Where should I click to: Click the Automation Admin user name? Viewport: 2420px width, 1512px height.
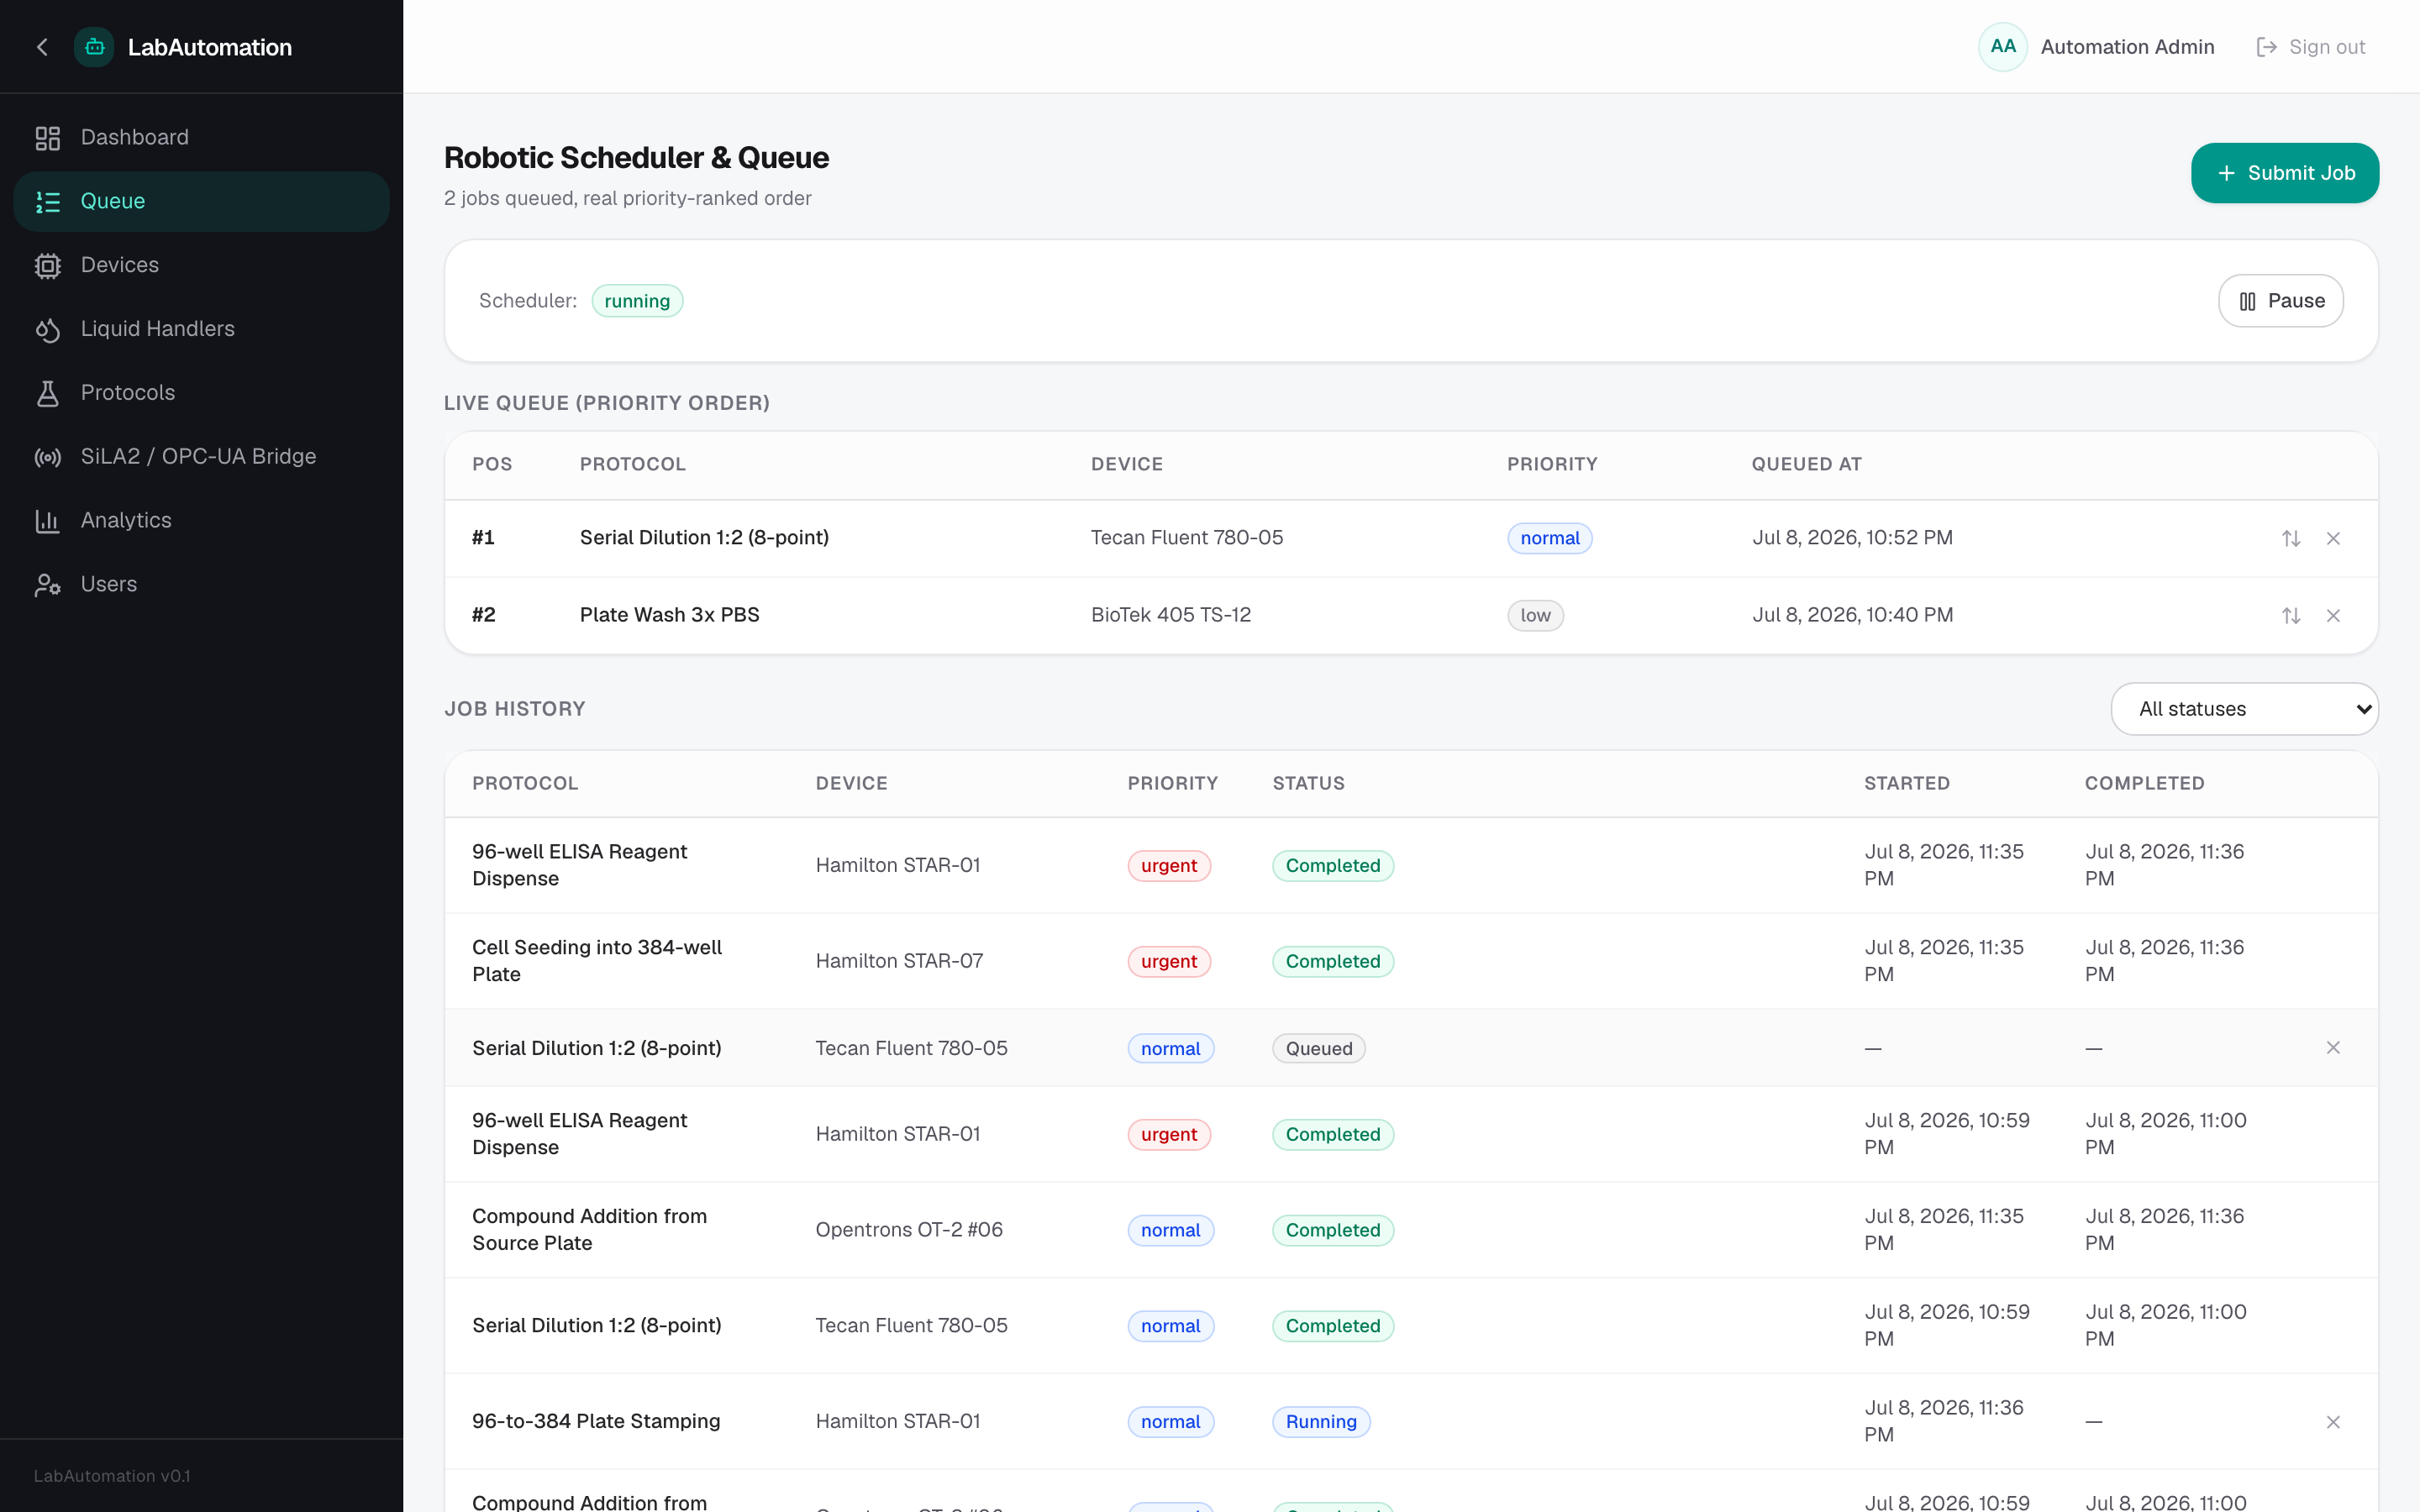click(2127, 47)
